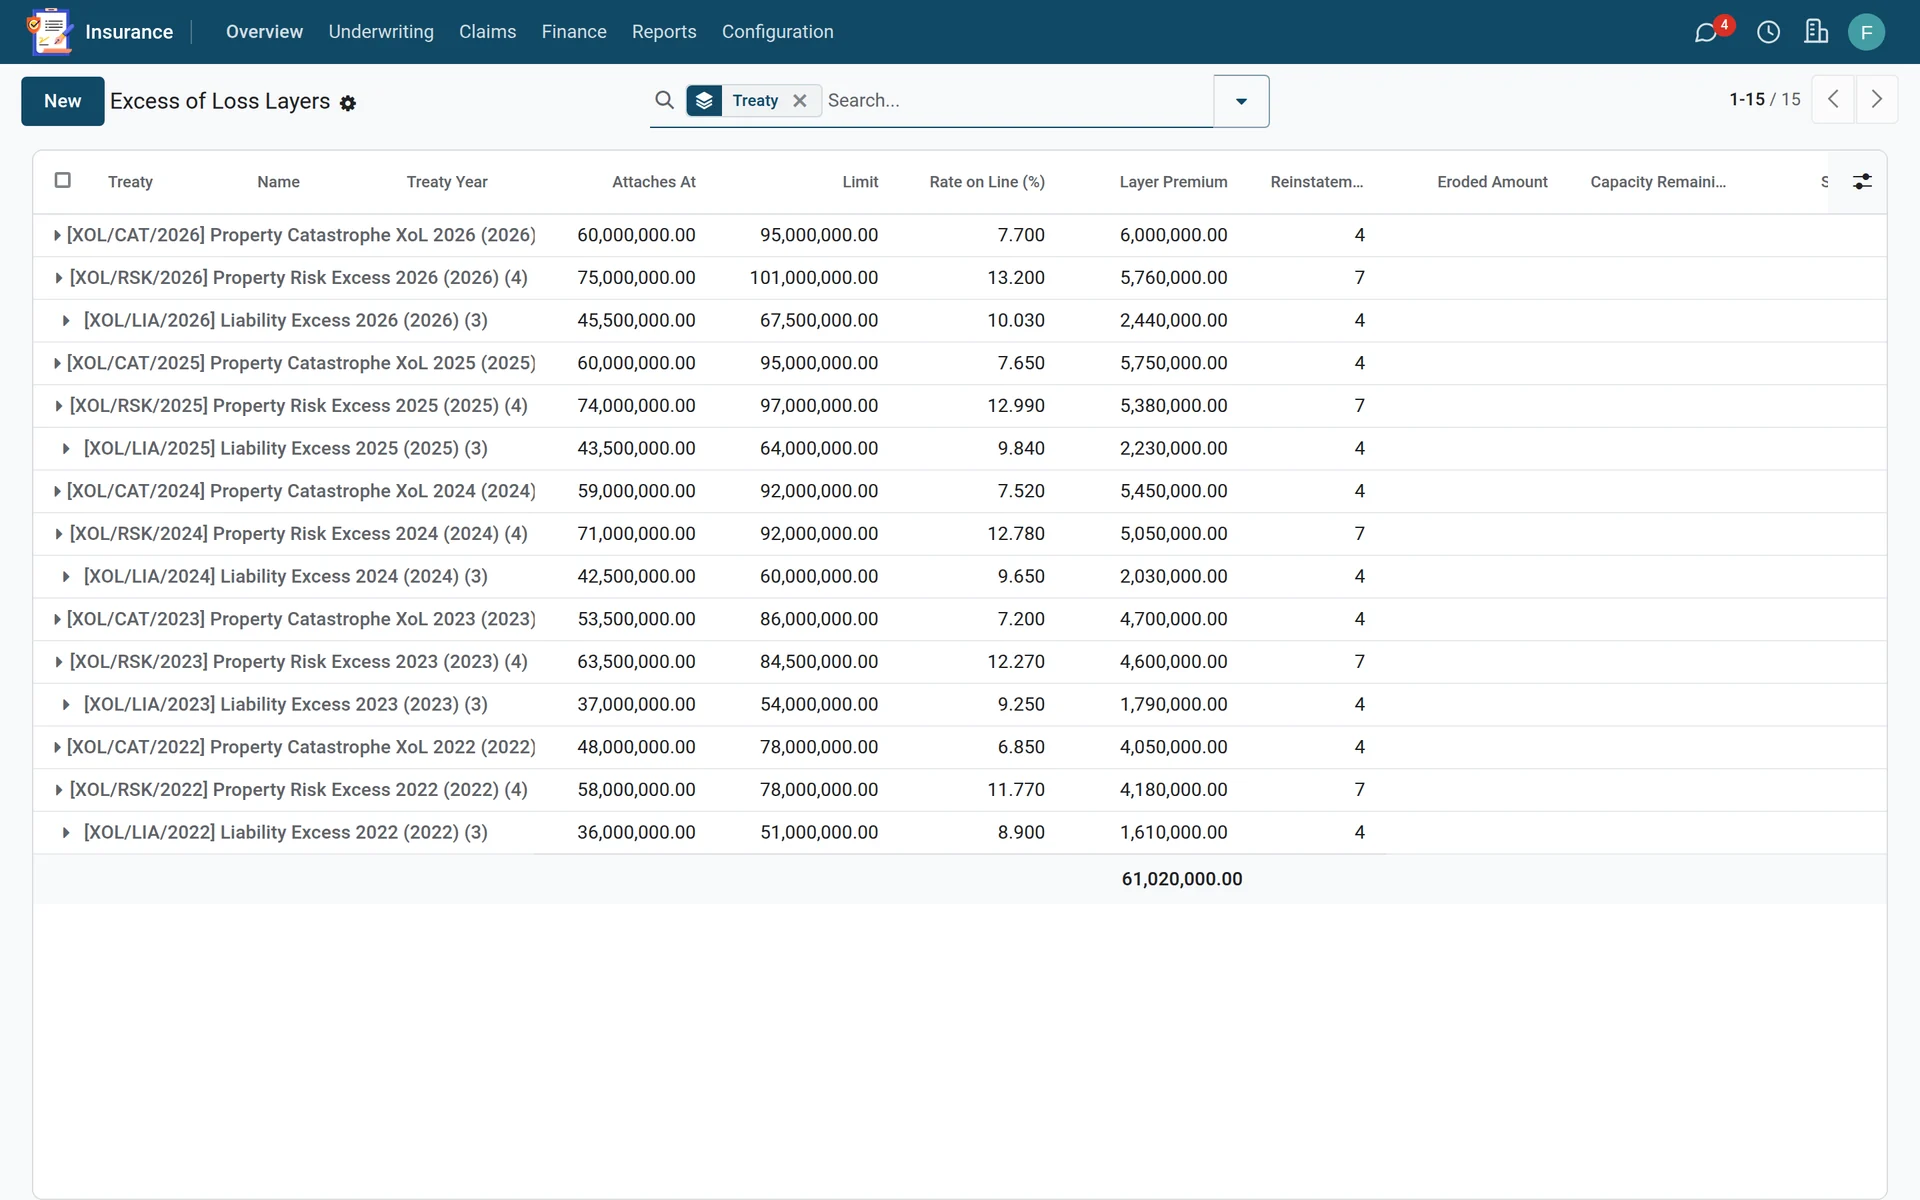
Task: Focus the Search input field
Action: (1016, 100)
